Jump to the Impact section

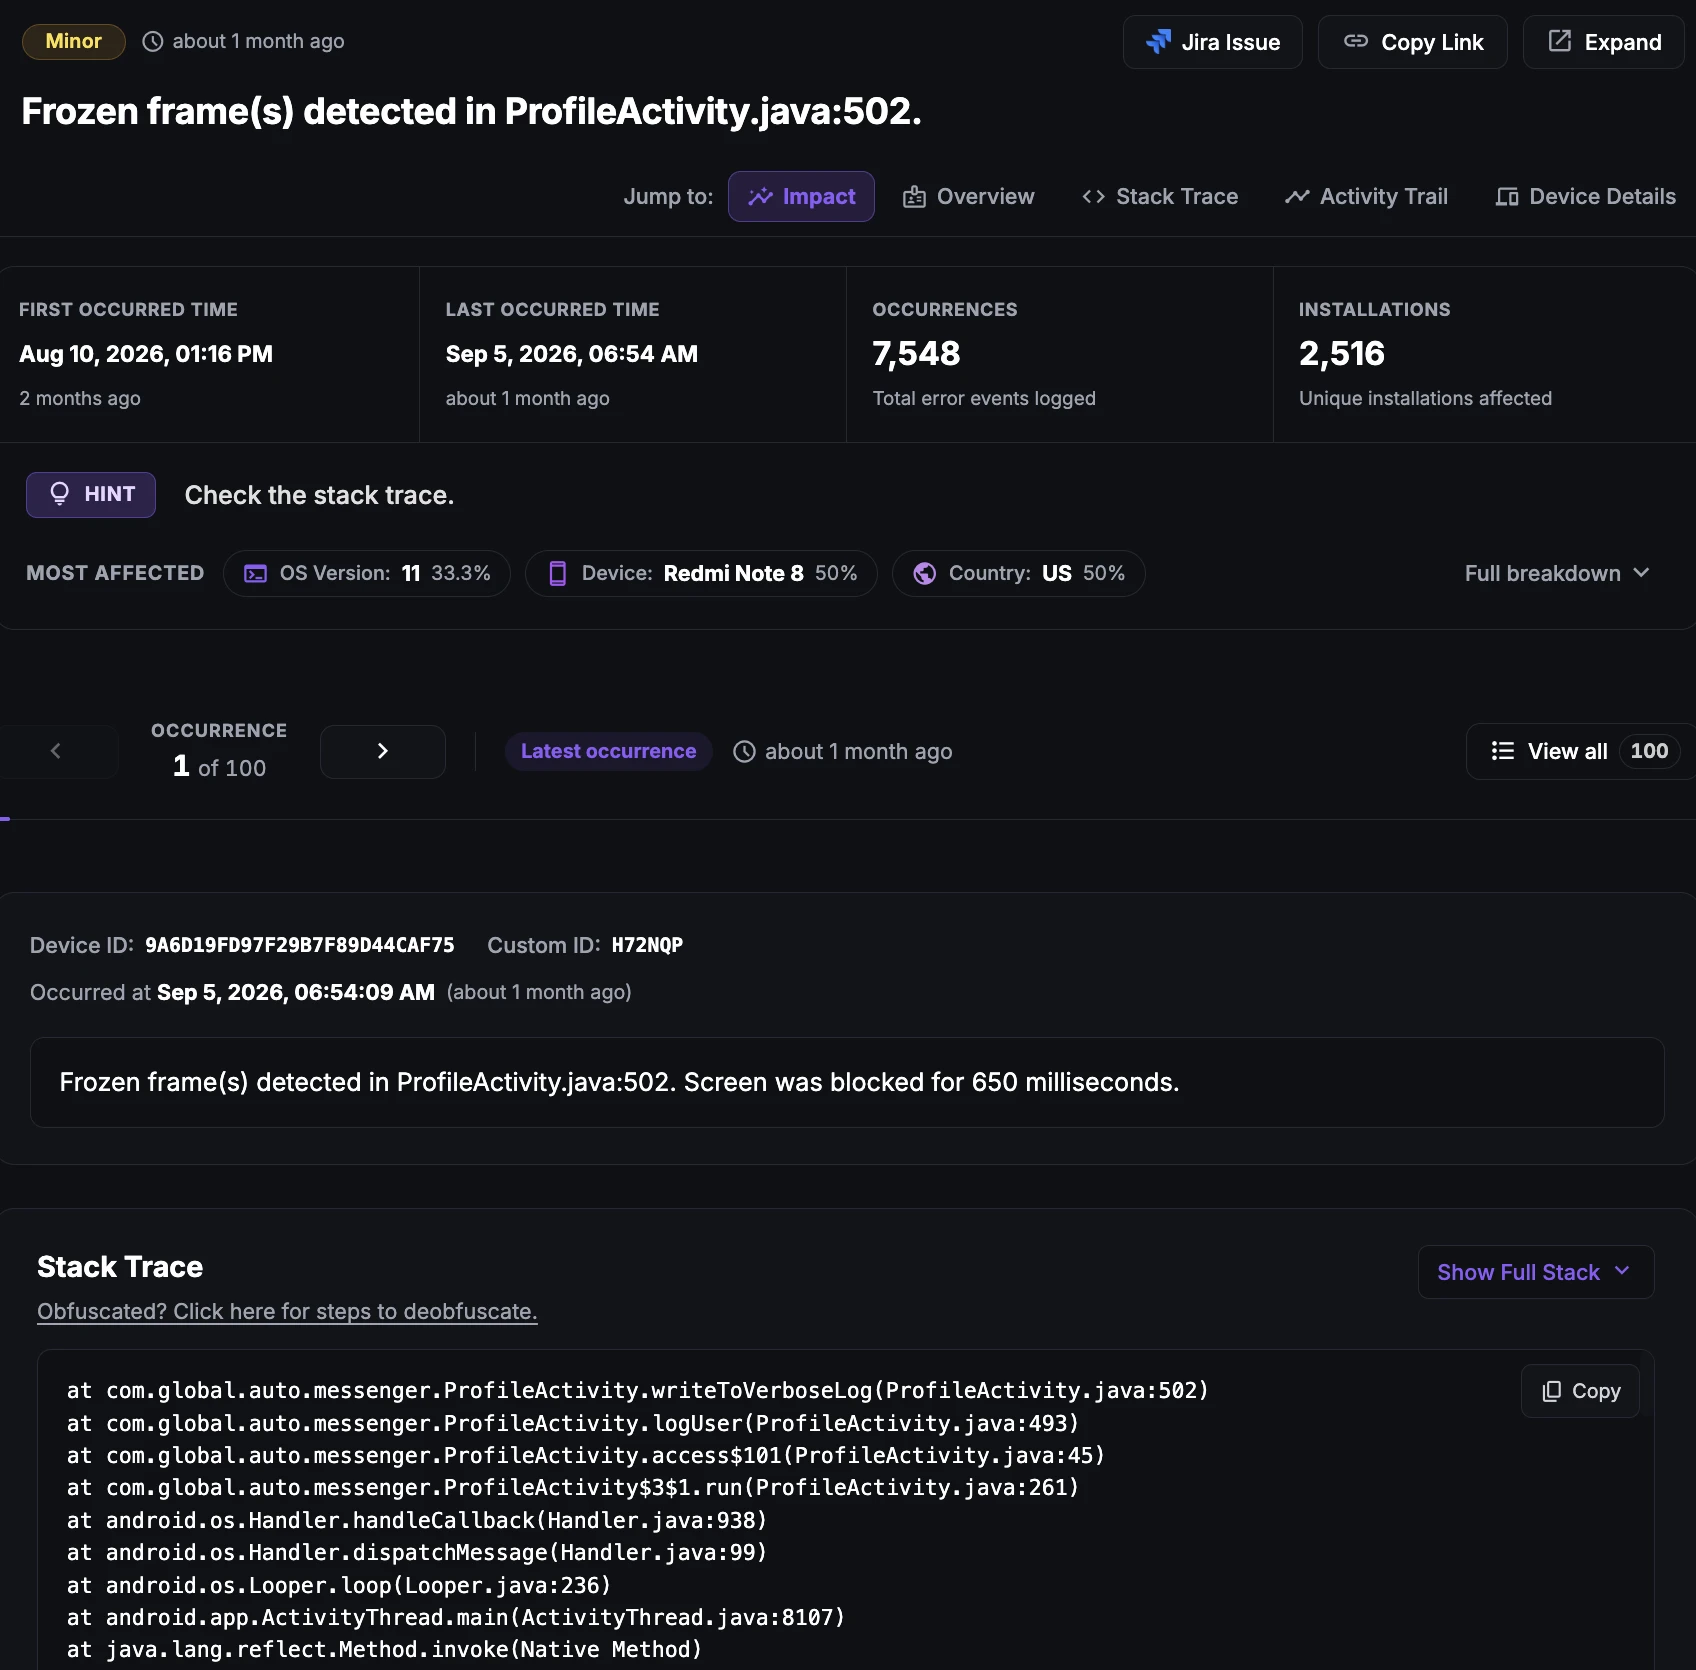tap(801, 196)
